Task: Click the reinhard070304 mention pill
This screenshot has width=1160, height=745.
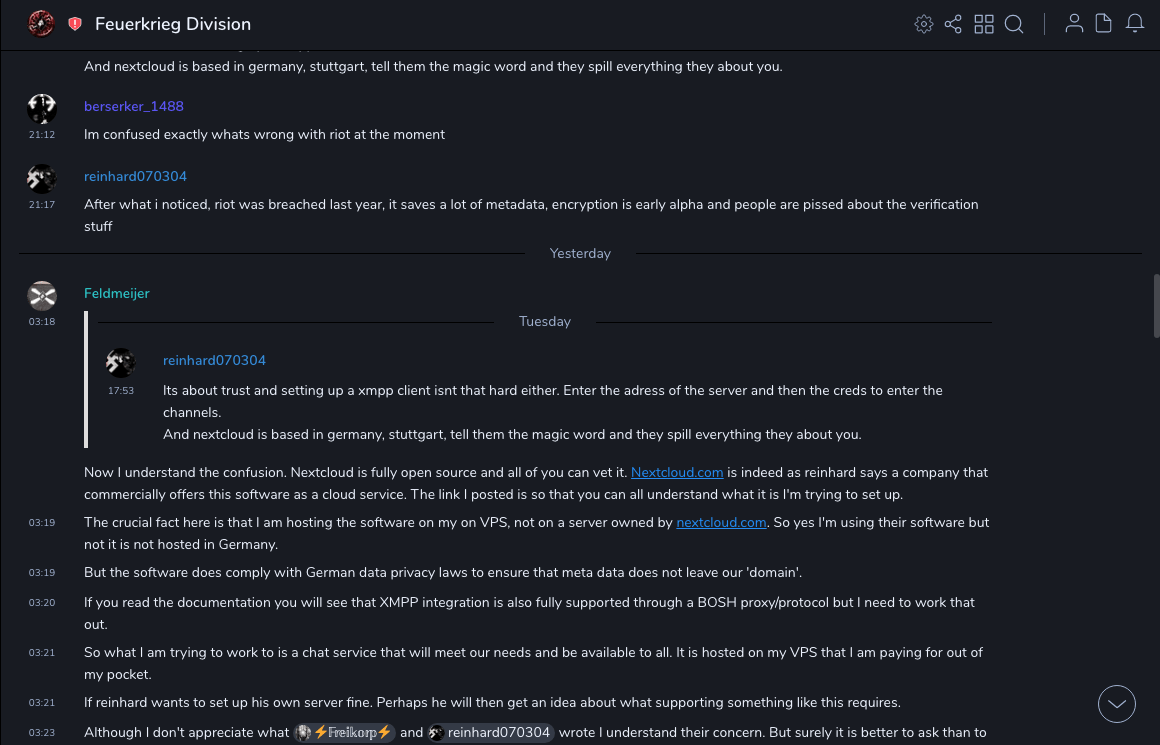Action: 490,733
